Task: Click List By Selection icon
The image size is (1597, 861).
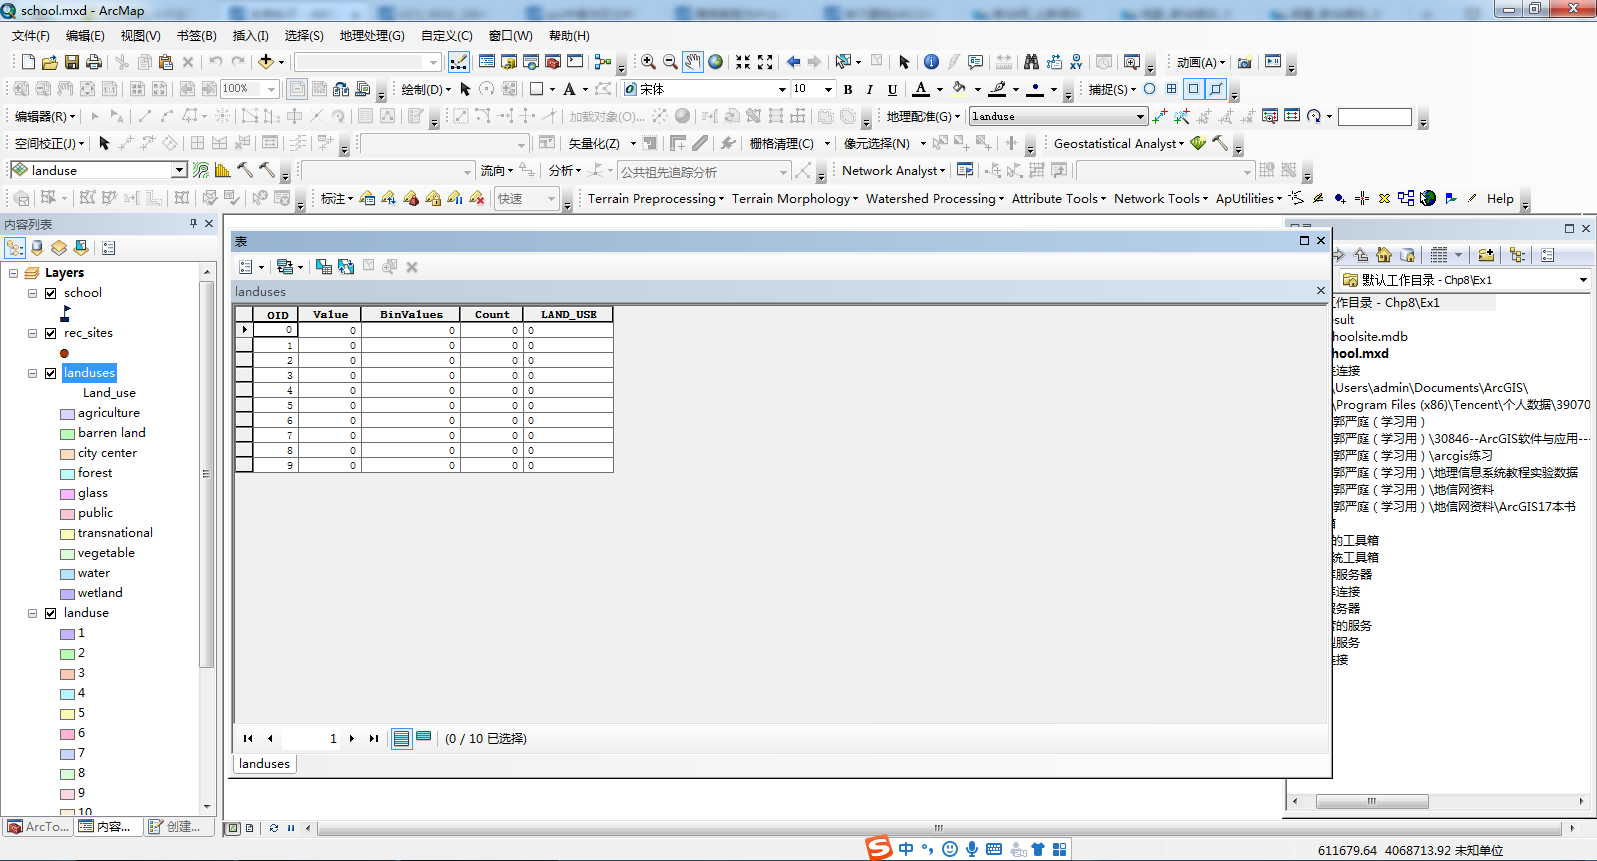Action: (x=81, y=248)
